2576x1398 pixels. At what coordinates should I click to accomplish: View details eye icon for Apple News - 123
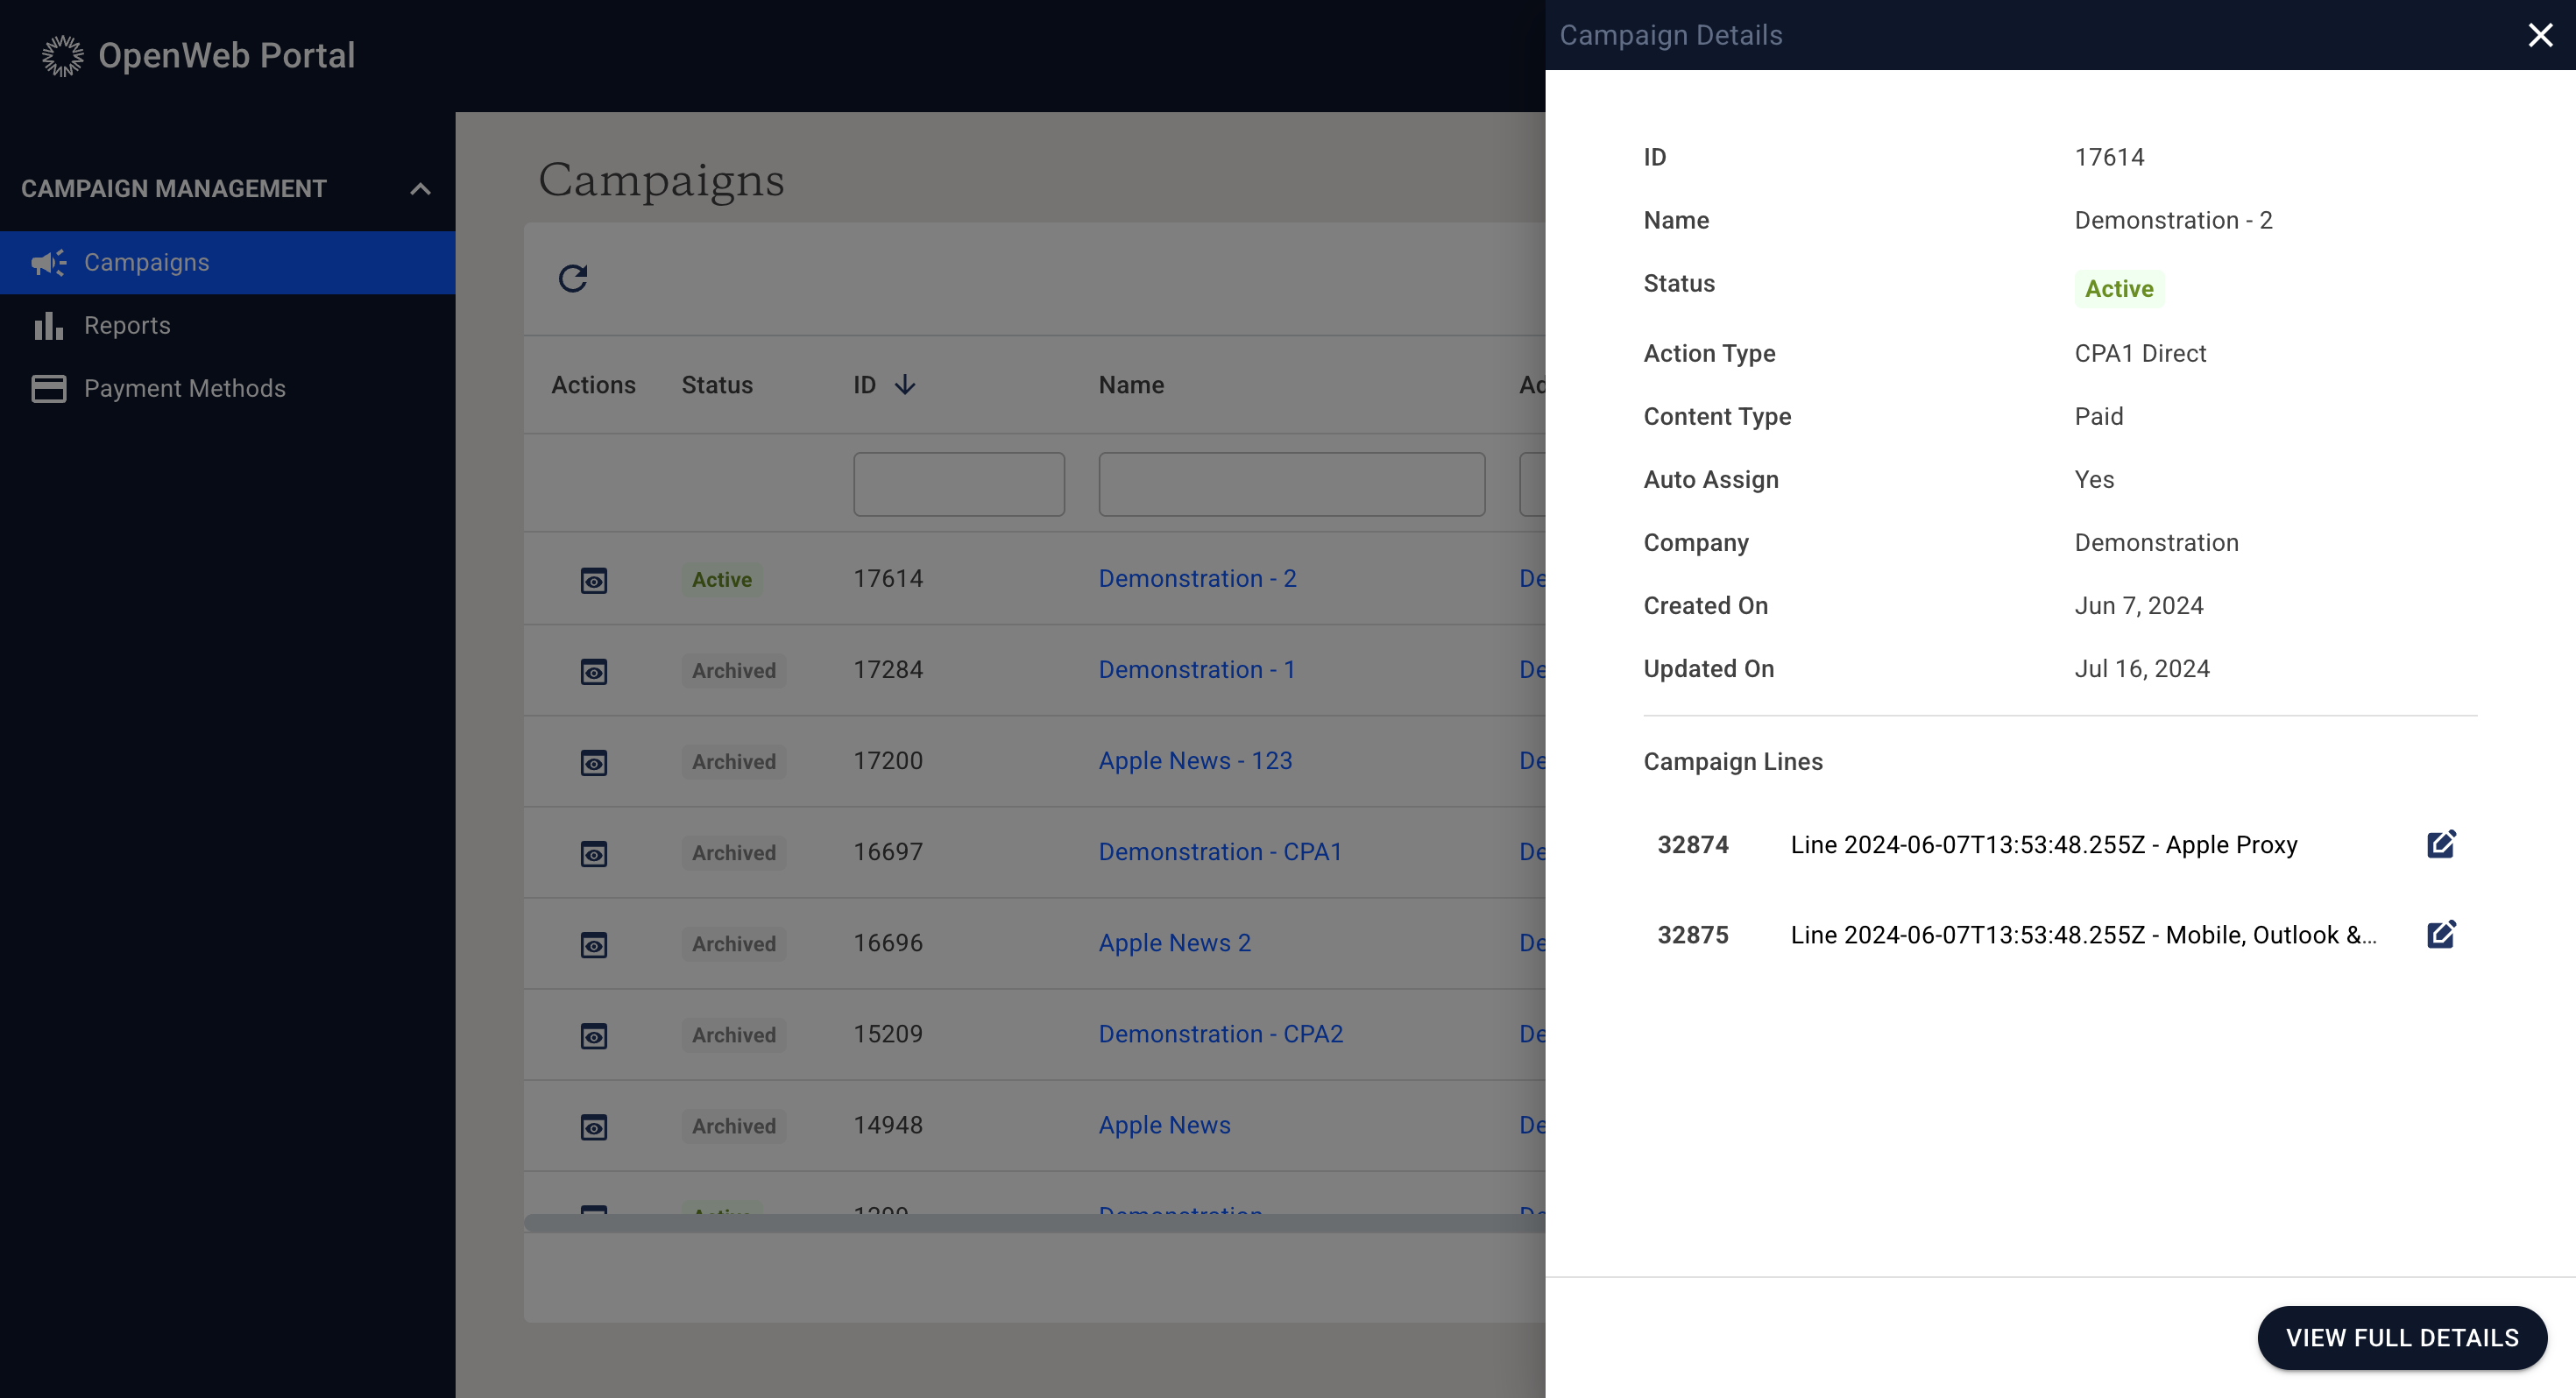tap(593, 762)
